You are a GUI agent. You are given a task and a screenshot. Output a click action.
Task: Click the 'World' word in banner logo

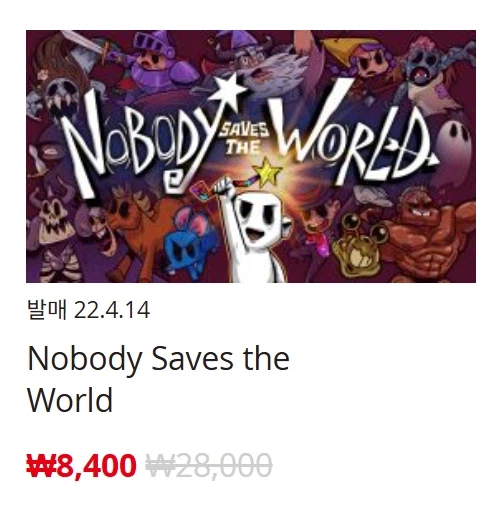352,133
